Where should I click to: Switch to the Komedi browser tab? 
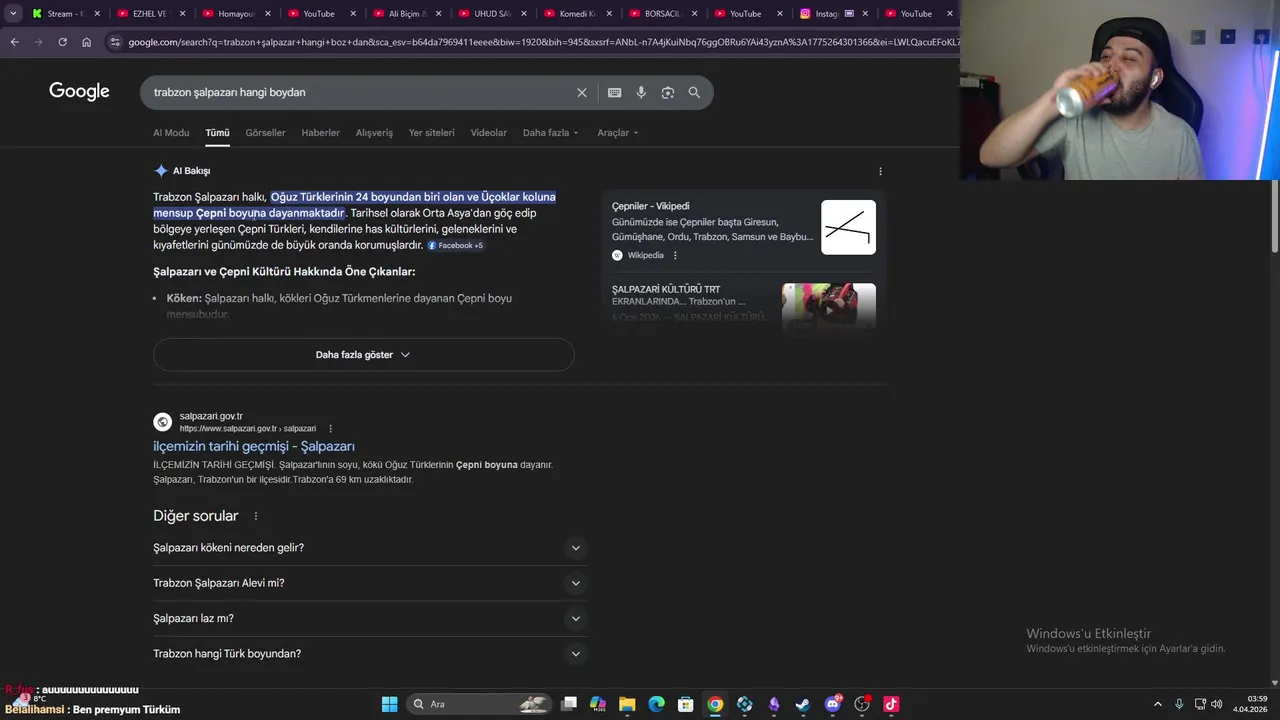click(577, 14)
